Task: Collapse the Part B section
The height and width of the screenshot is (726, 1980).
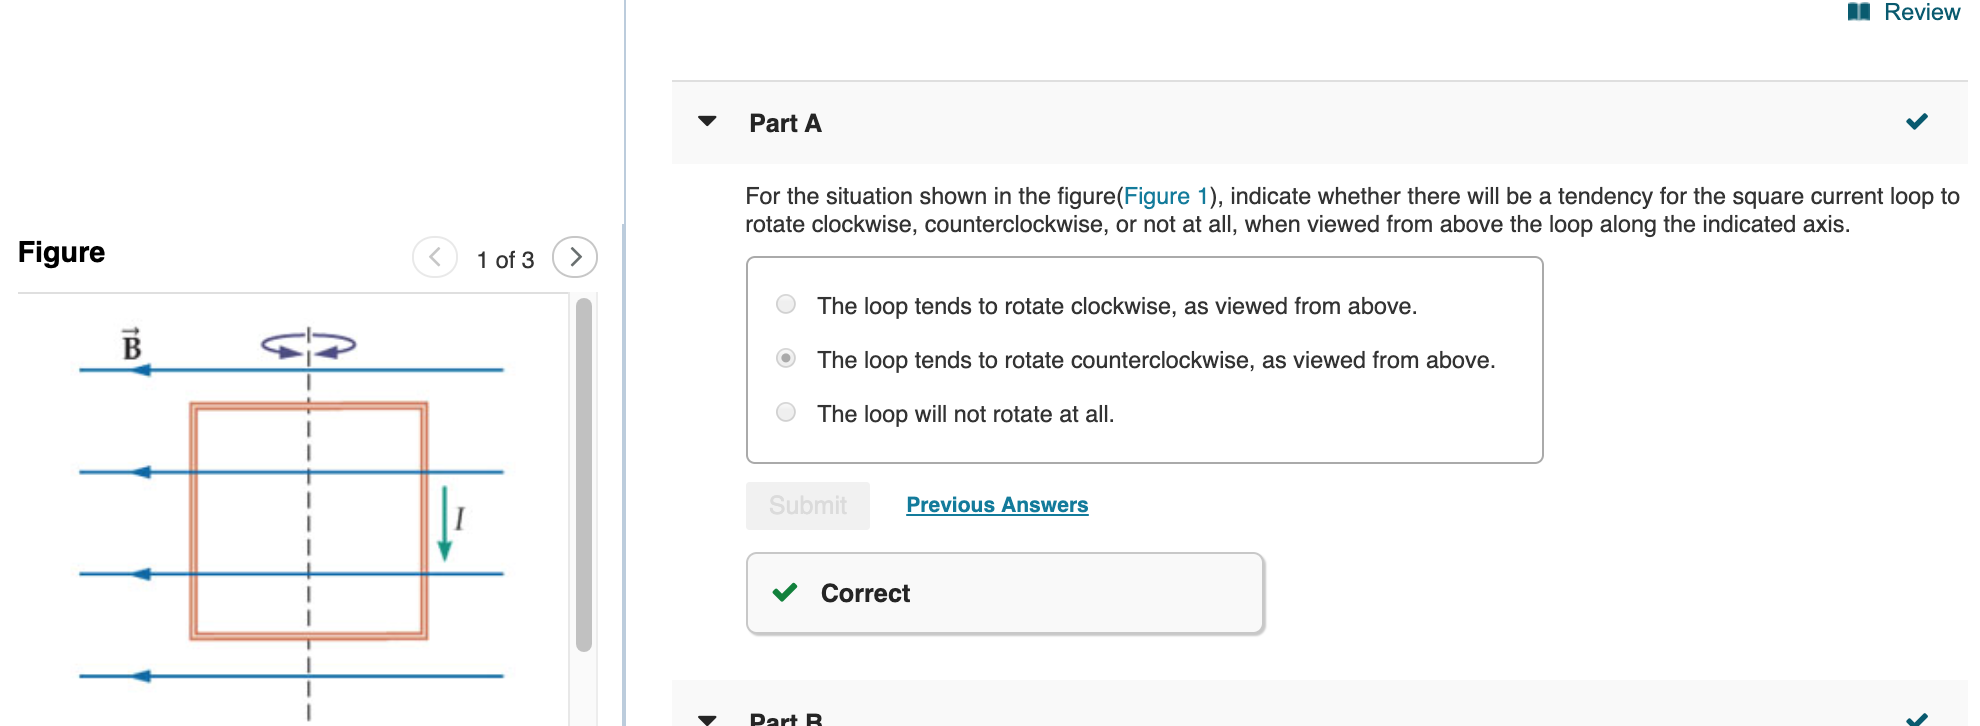Action: [706, 718]
